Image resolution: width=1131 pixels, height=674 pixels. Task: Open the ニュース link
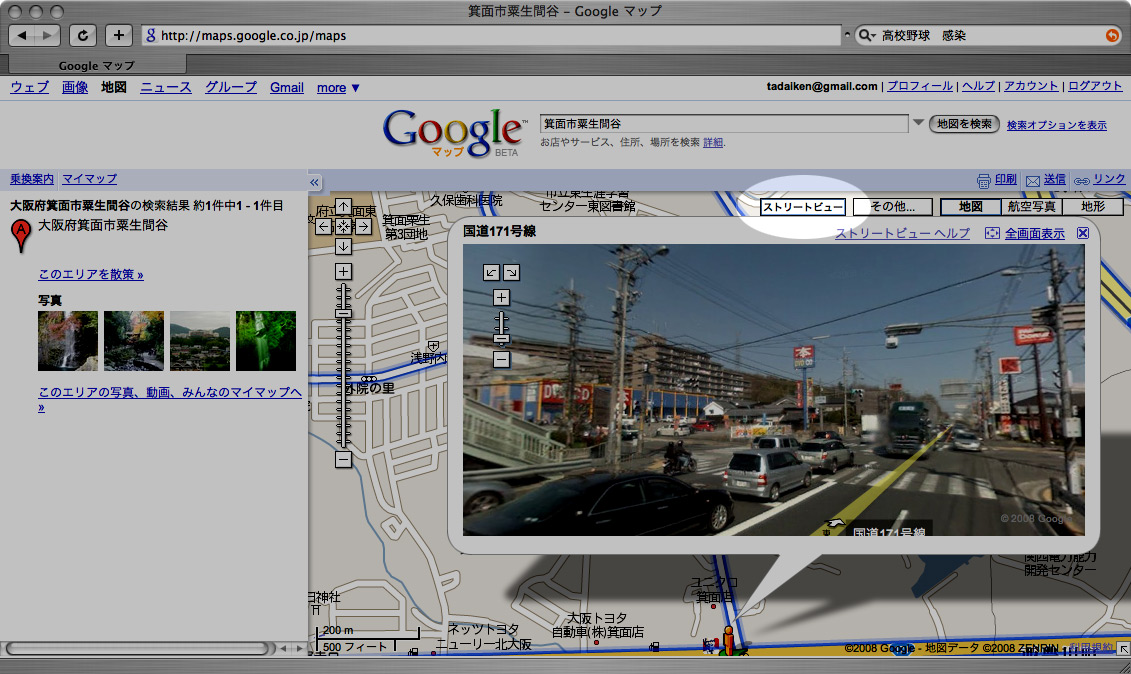[x=165, y=87]
